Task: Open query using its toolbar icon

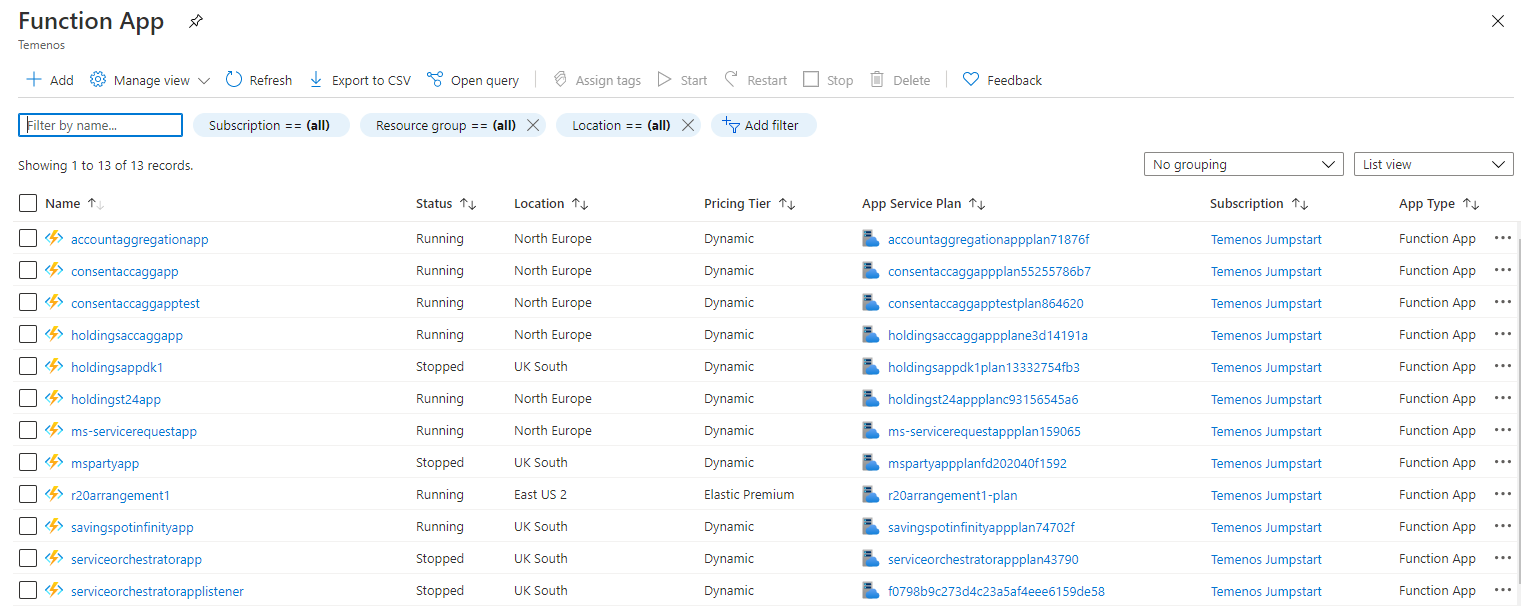Action: [435, 80]
